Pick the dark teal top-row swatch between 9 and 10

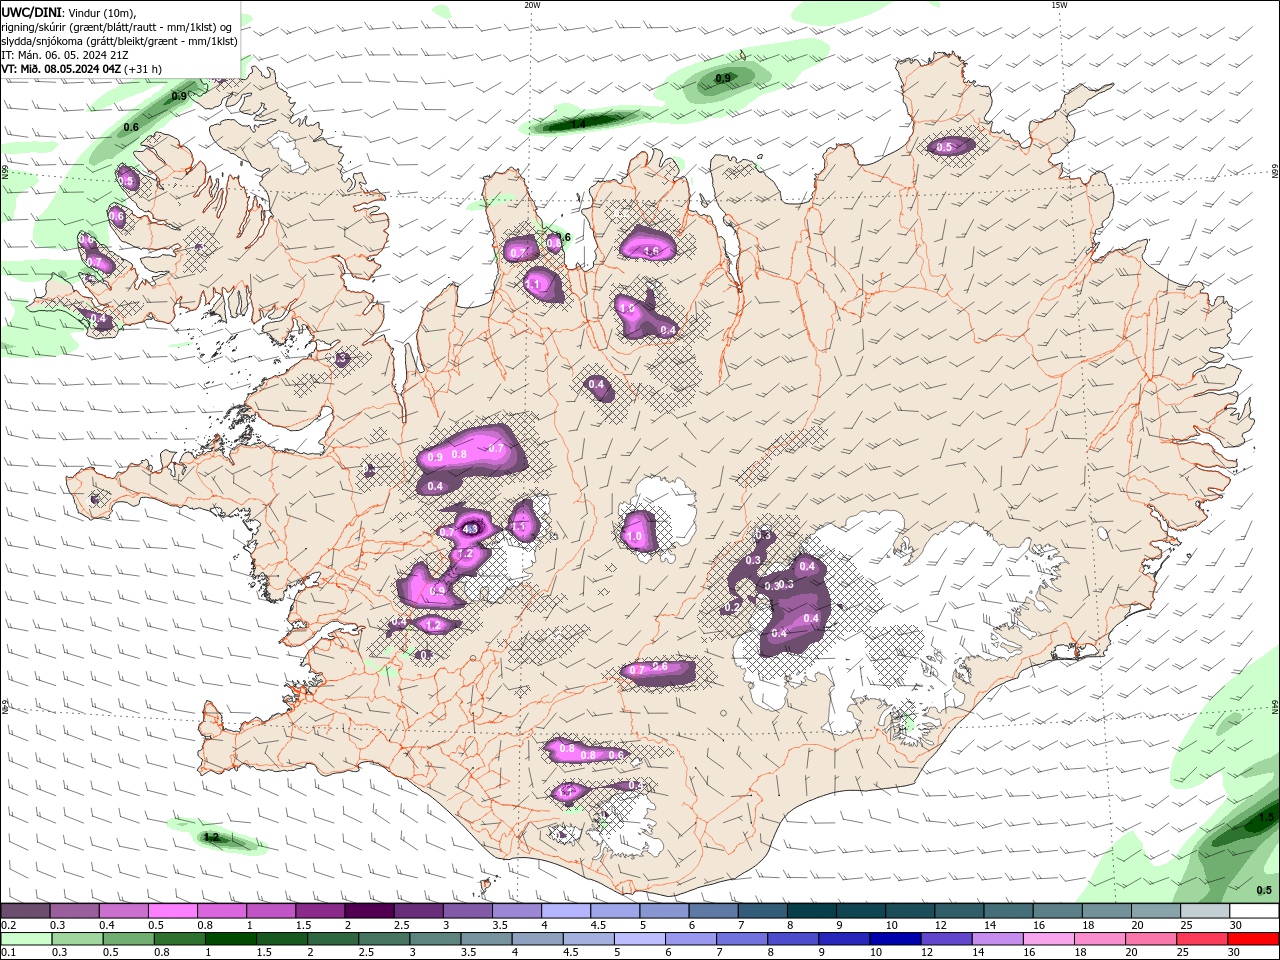click(860, 911)
